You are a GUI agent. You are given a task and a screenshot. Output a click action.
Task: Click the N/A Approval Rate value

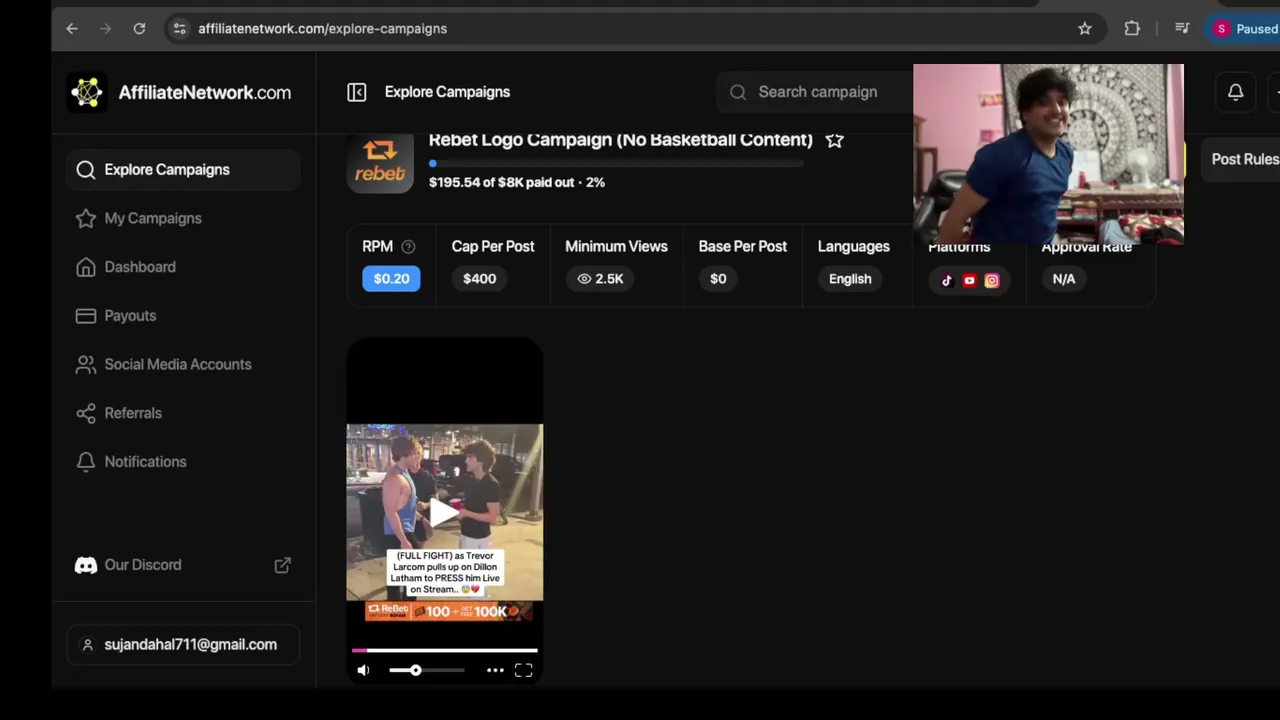pos(1064,279)
